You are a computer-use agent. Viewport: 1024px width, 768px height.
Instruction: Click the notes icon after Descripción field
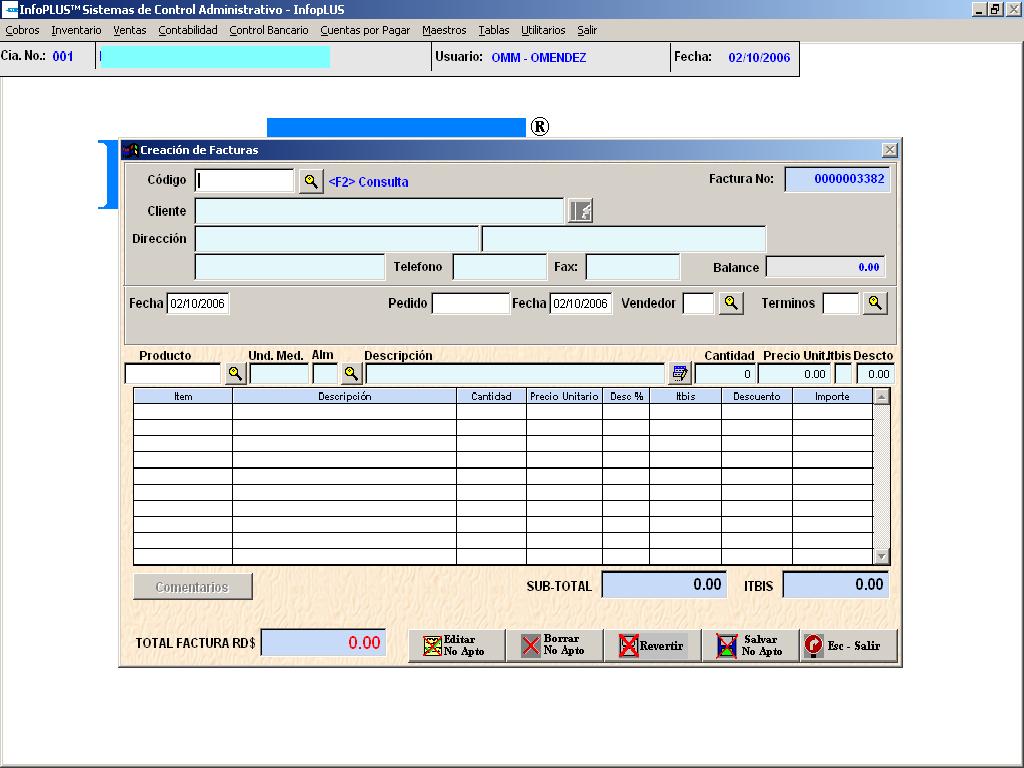point(680,374)
